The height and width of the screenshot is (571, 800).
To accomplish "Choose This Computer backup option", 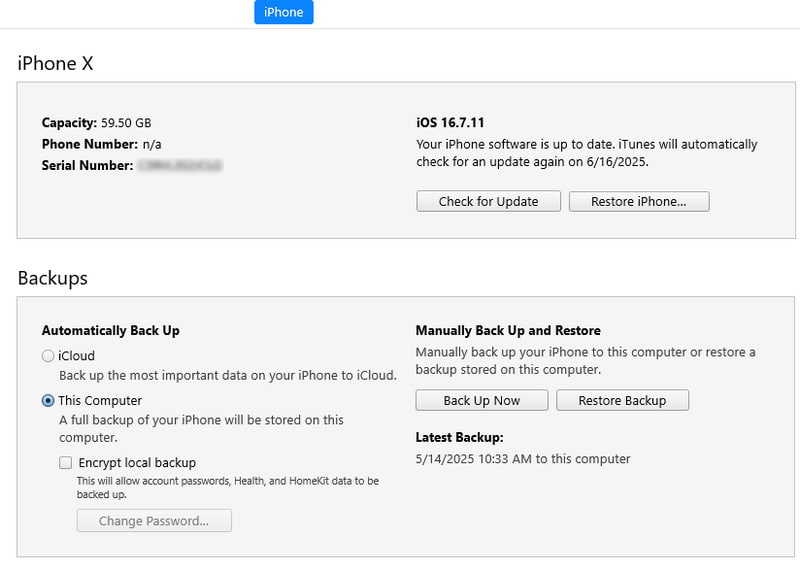I will 48,401.
